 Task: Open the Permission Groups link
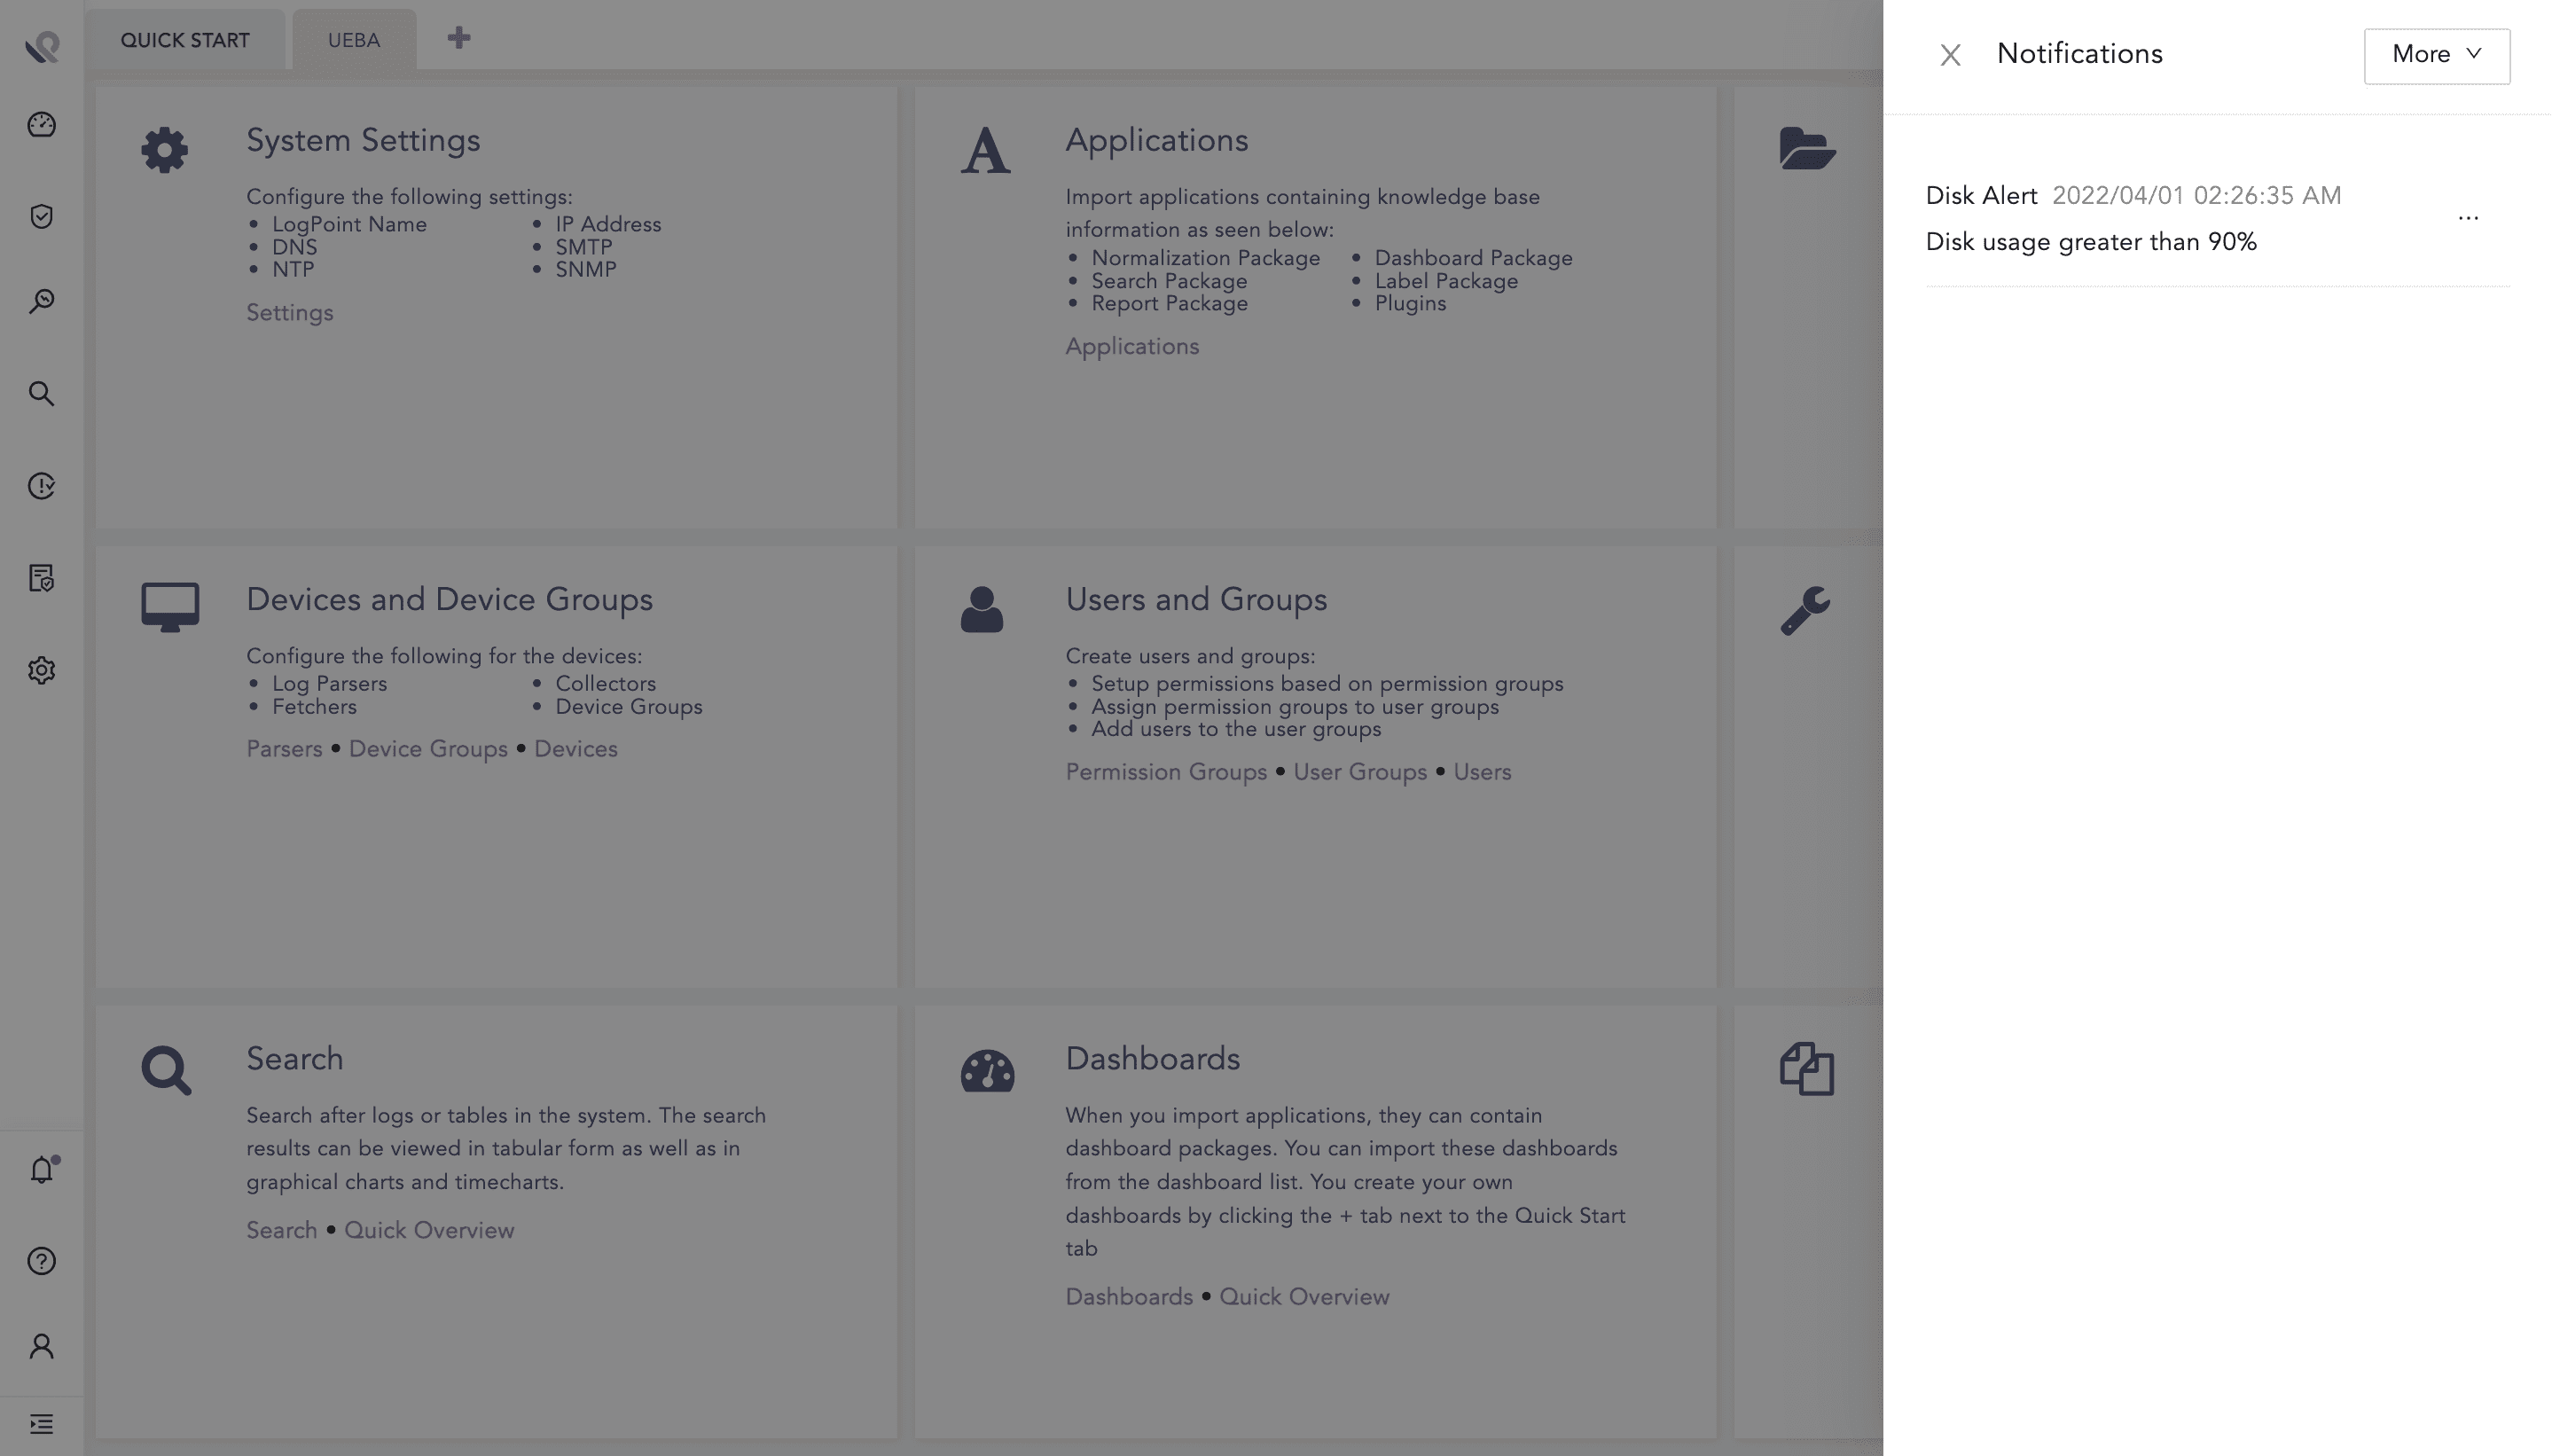pos(1166,773)
